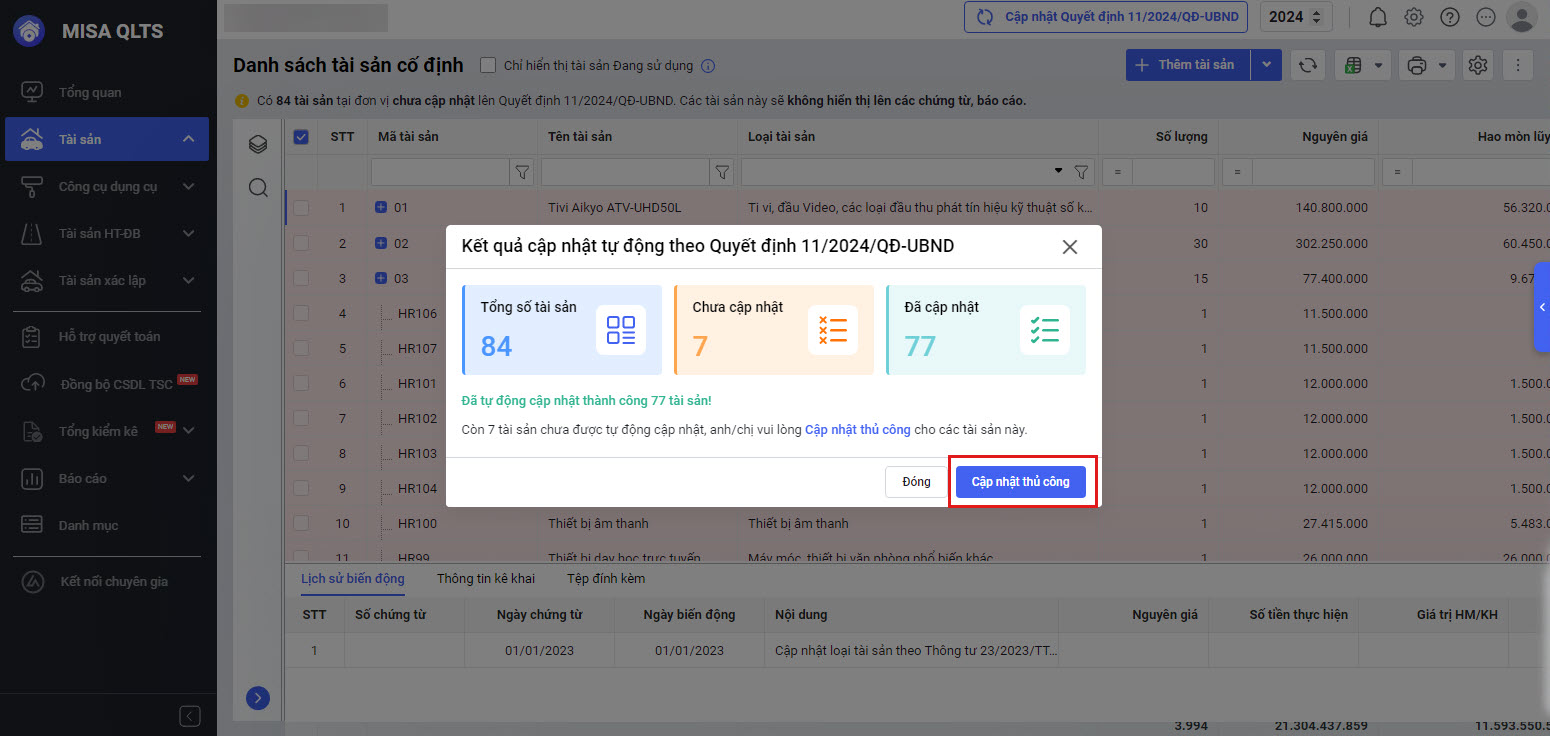
Task: Click the Thêm tài sản button
Action: point(1188,65)
